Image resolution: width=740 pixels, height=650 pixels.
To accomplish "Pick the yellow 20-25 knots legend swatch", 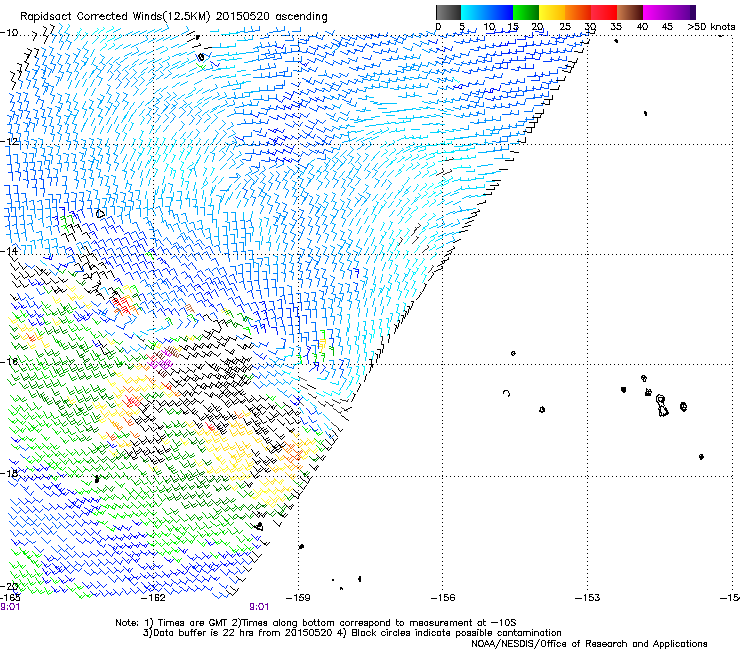I will [552, 12].
